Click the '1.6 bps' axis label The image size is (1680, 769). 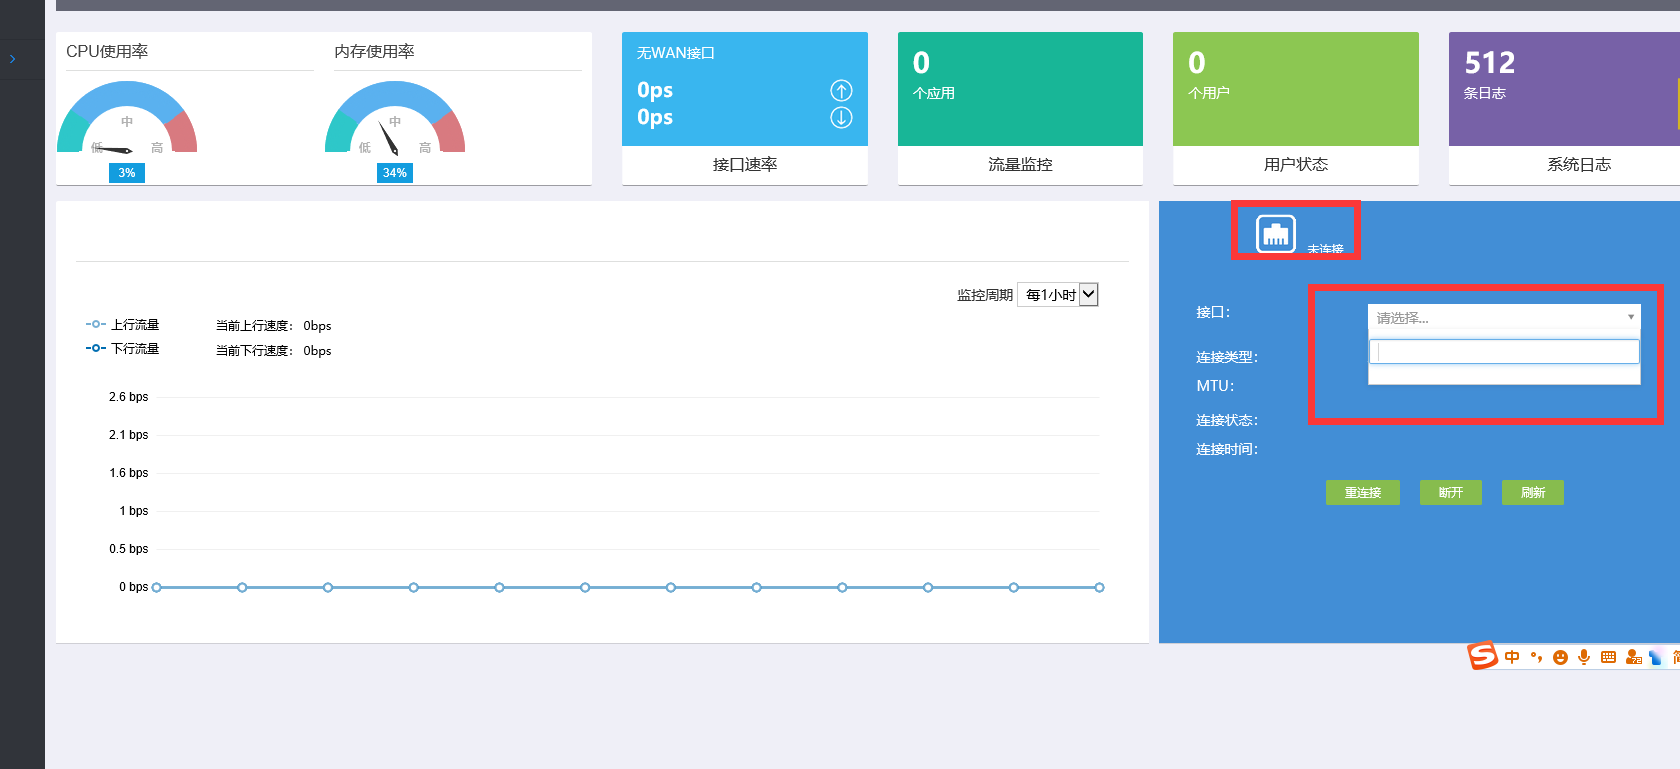click(x=129, y=473)
